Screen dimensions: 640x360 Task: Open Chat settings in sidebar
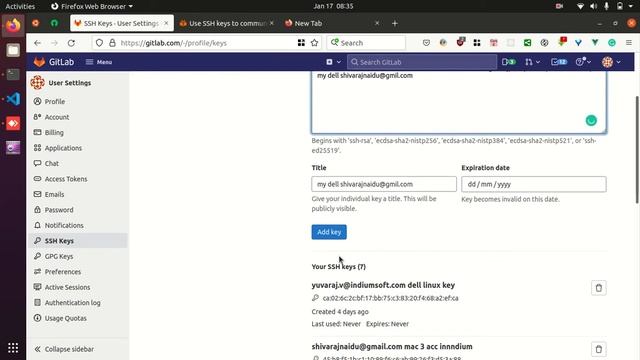pos(51,163)
